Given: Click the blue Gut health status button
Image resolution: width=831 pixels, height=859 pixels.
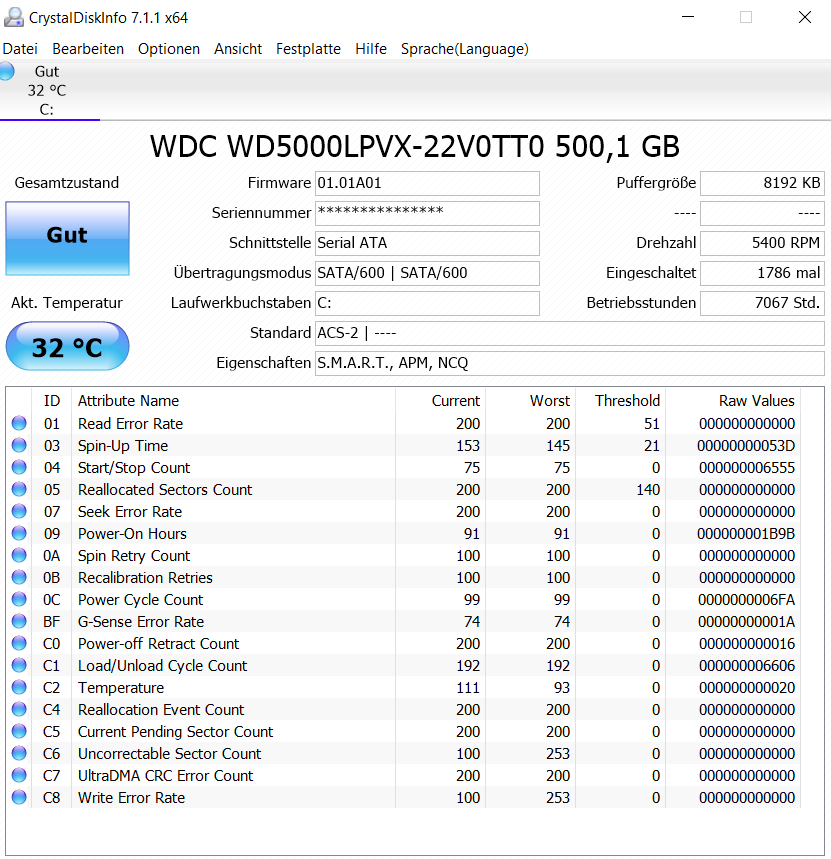Looking at the screenshot, I should pos(67,238).
